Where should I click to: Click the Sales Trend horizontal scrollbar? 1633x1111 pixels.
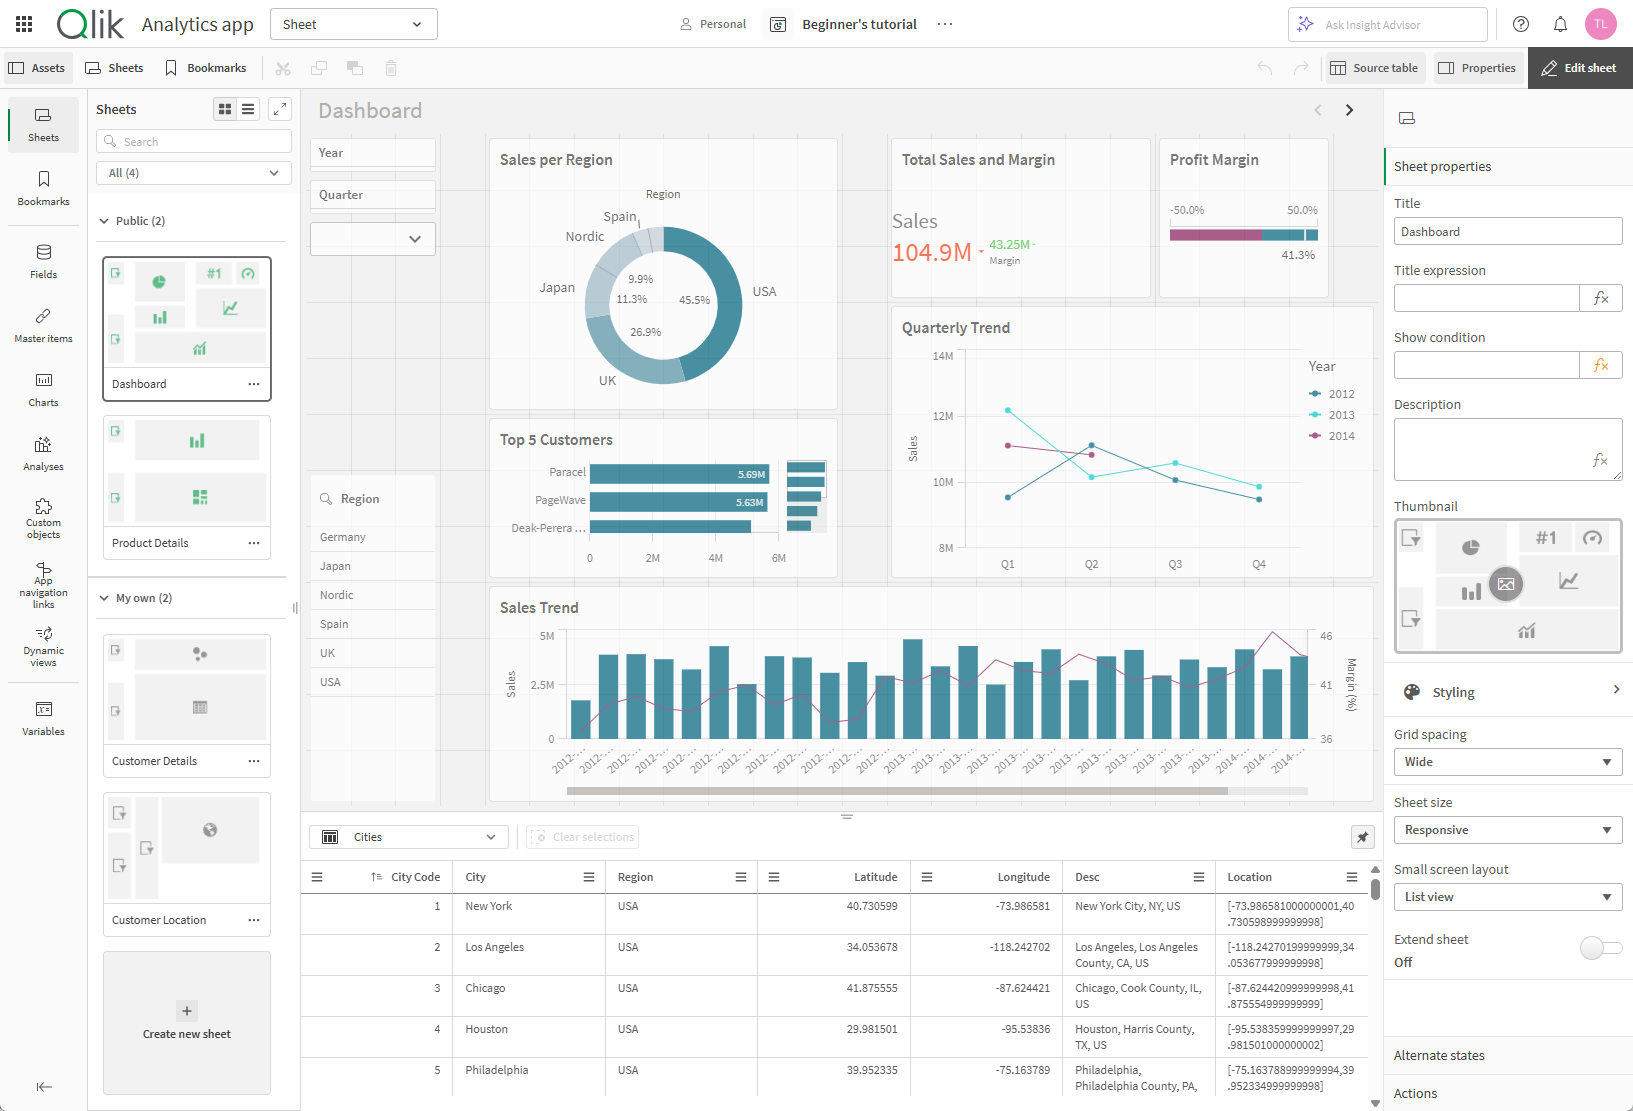click(896, 791)
